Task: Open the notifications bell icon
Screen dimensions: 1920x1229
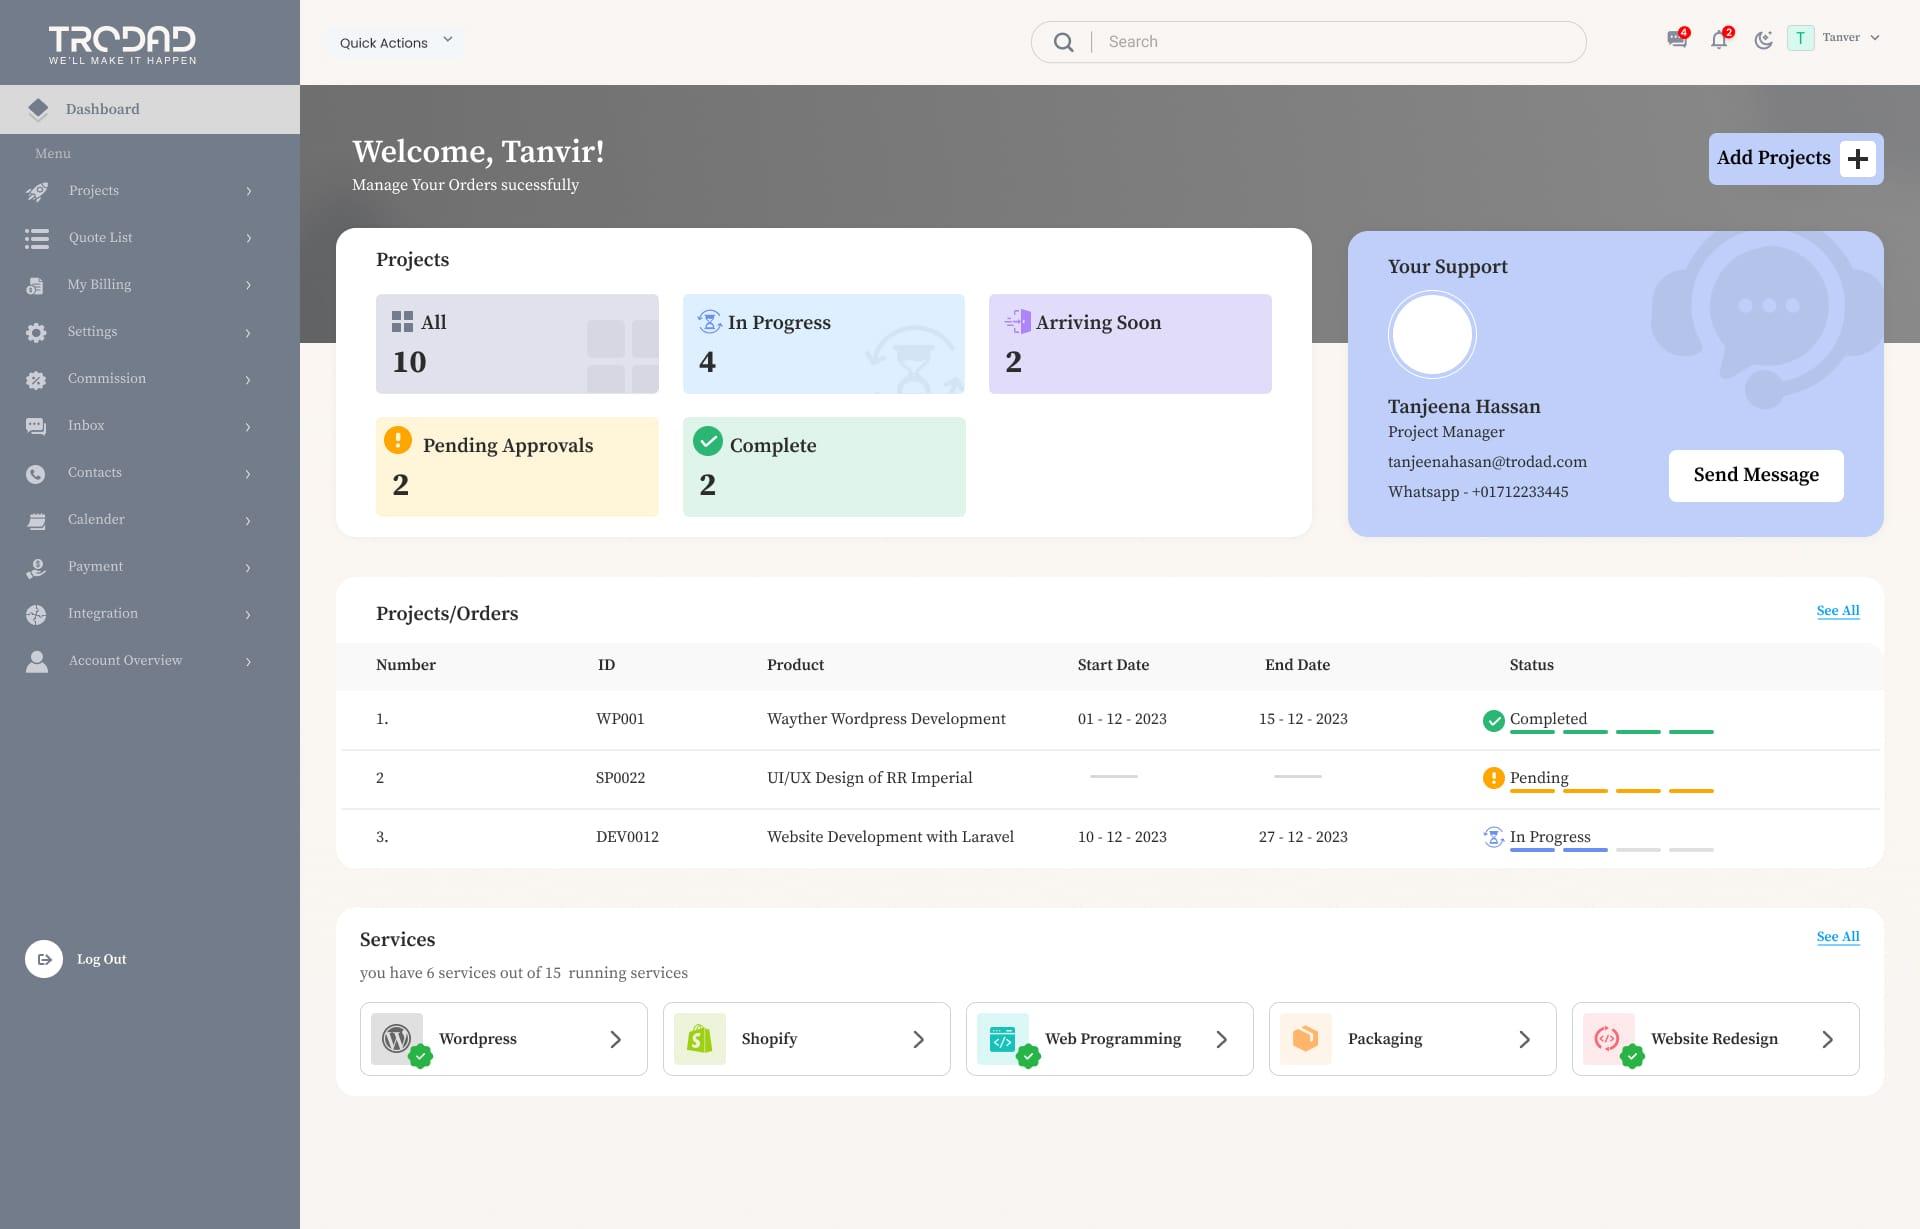Action: [x=1719, y=40]
